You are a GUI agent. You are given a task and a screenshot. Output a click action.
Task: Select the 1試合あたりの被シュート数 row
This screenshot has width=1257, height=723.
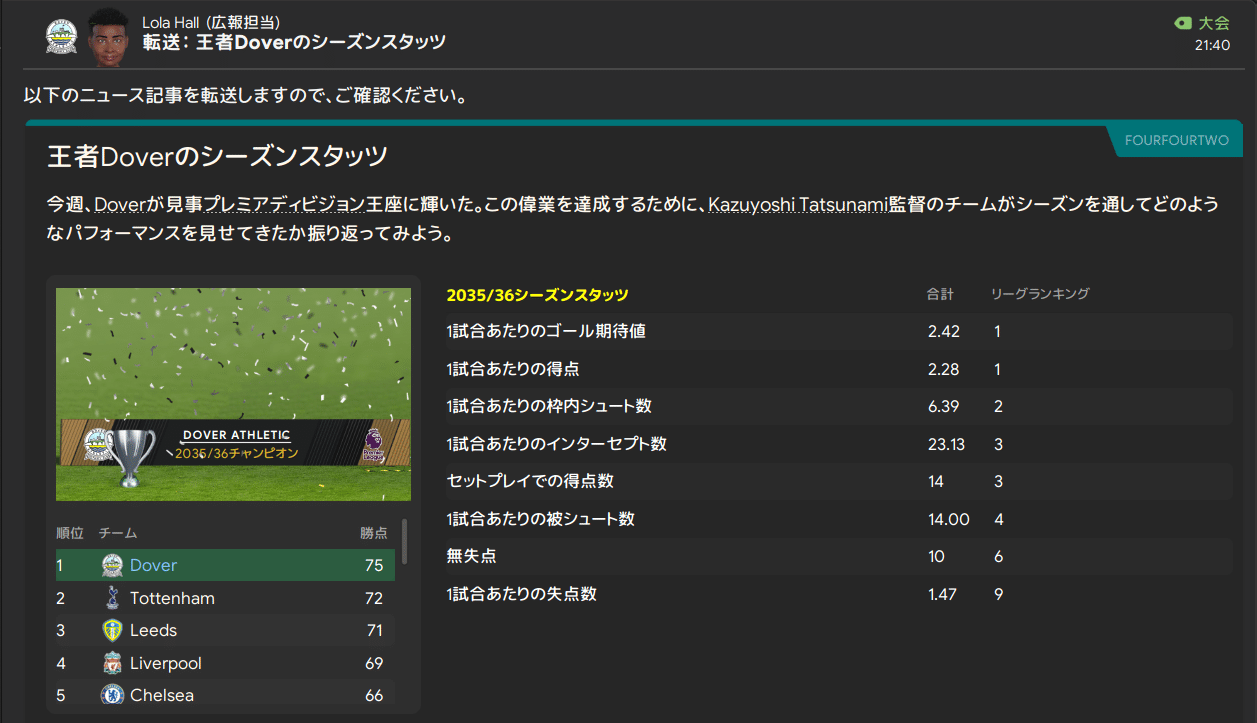(x=838, y=519)
